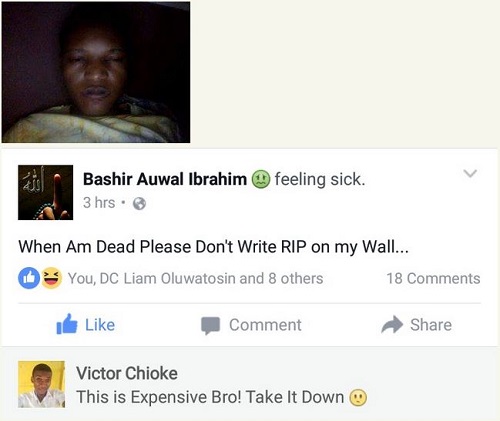Open the dark photo at top
Image resolution: width=500 pixels, height=421 pixels.
pos(96,72)
